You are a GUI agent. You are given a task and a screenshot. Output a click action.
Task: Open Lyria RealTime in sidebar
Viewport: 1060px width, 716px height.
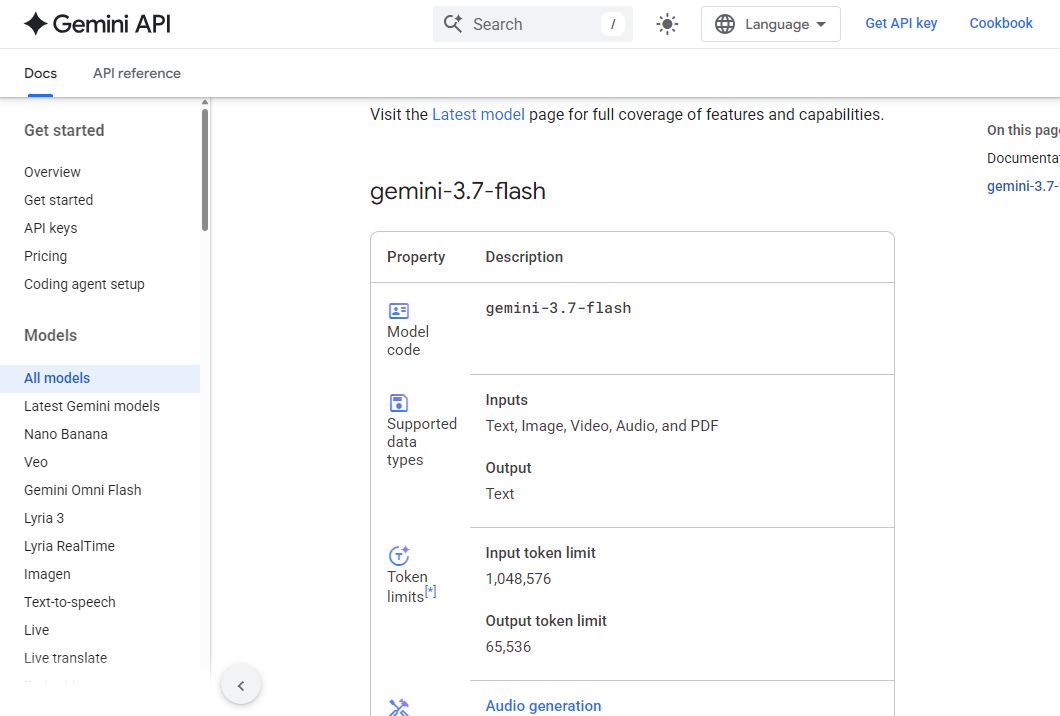(70, 546)
